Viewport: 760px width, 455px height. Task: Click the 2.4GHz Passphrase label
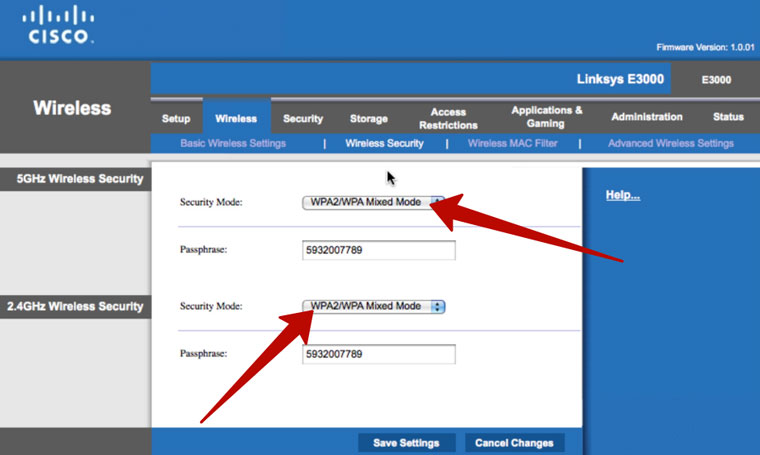(x=203, y=354)
